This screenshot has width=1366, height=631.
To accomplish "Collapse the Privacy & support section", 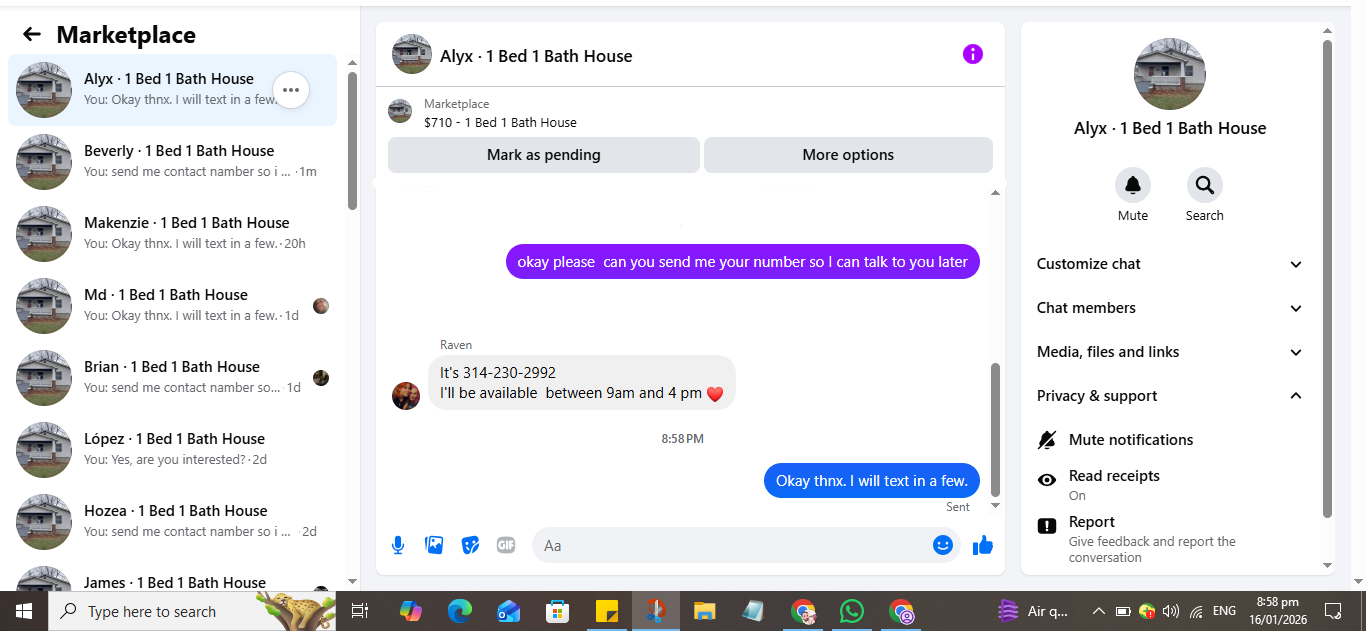I will click(1170, 396).
